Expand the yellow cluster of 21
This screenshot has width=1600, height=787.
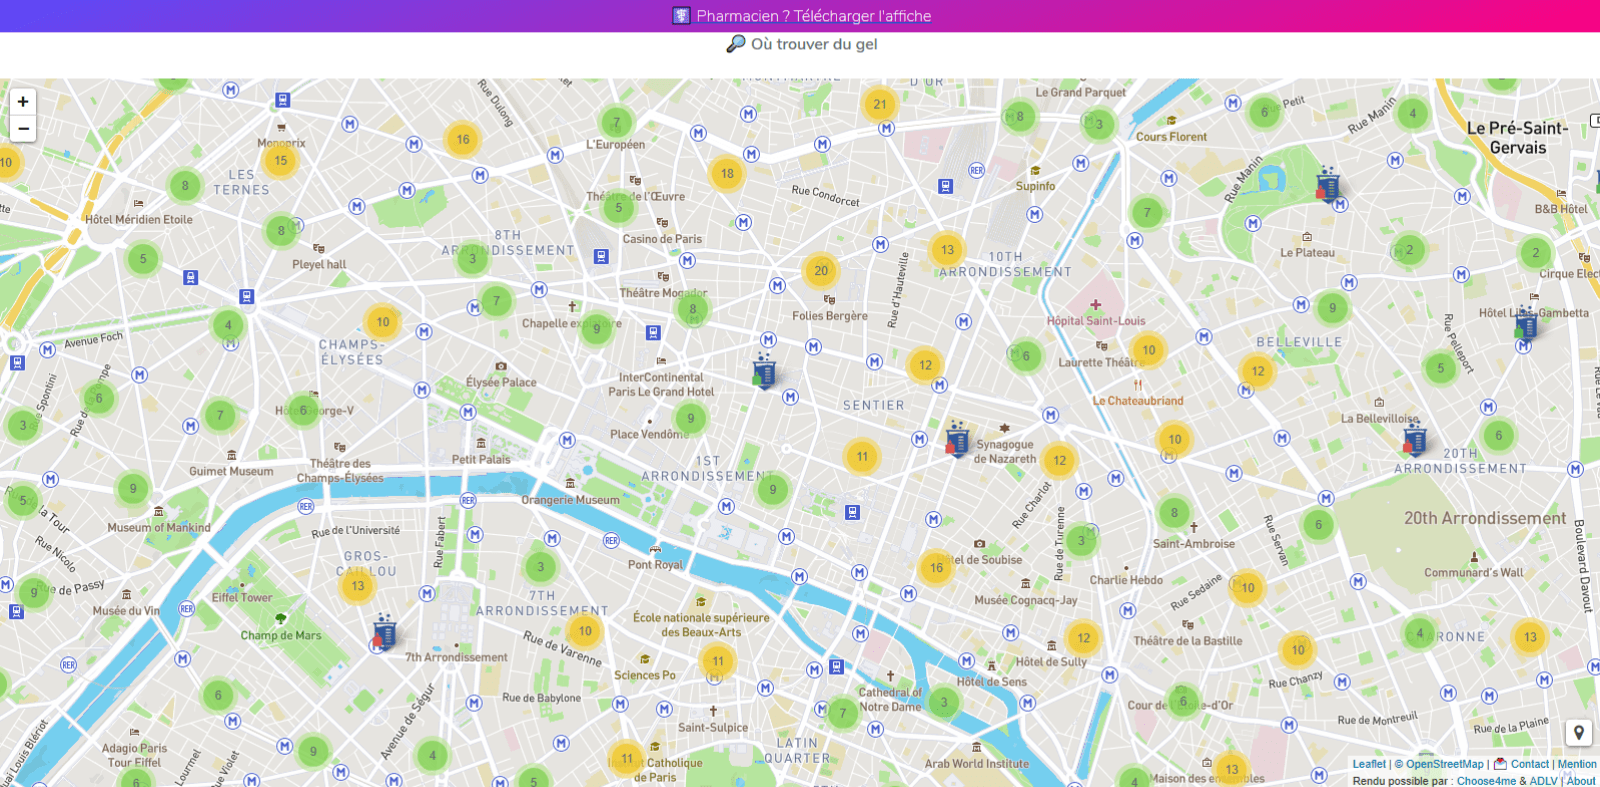coord(880,104)
